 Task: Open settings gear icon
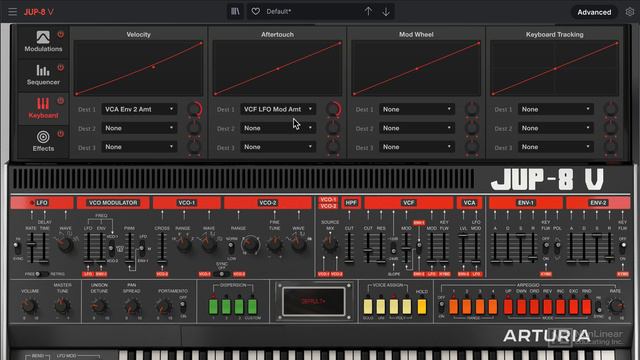630,12
